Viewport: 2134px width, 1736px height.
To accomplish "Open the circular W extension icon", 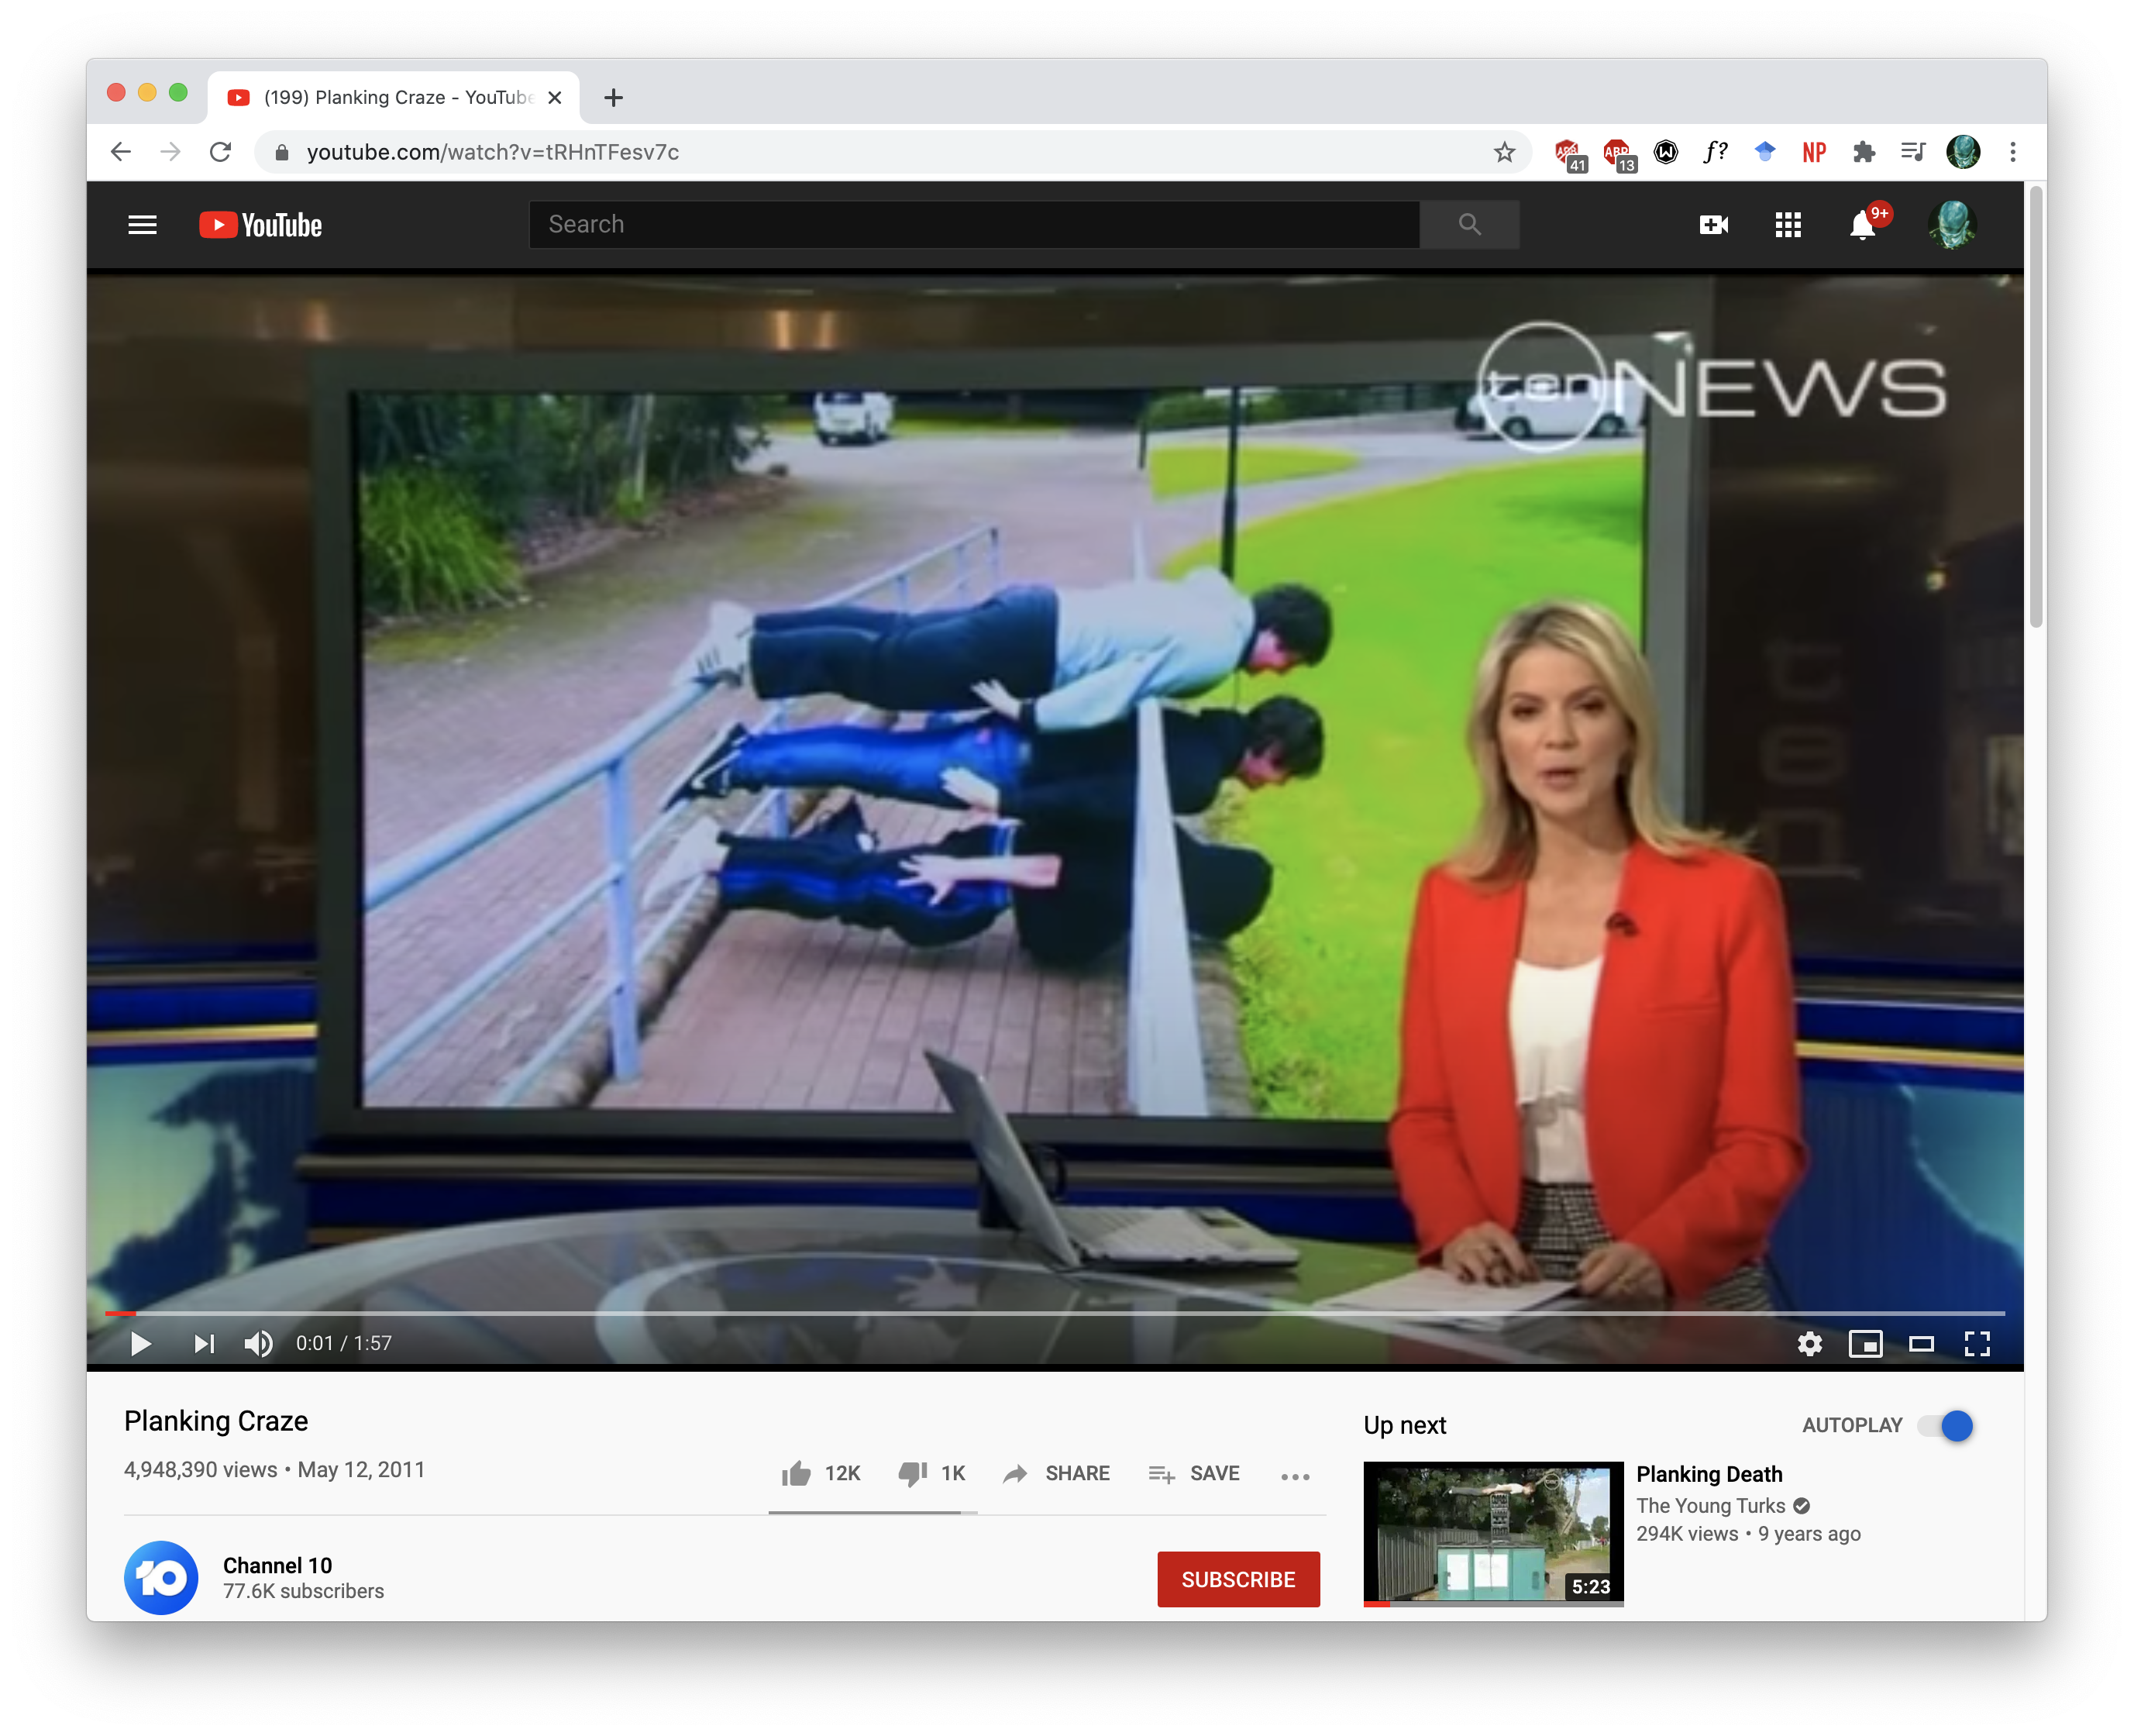I will tap(1666, 152).
